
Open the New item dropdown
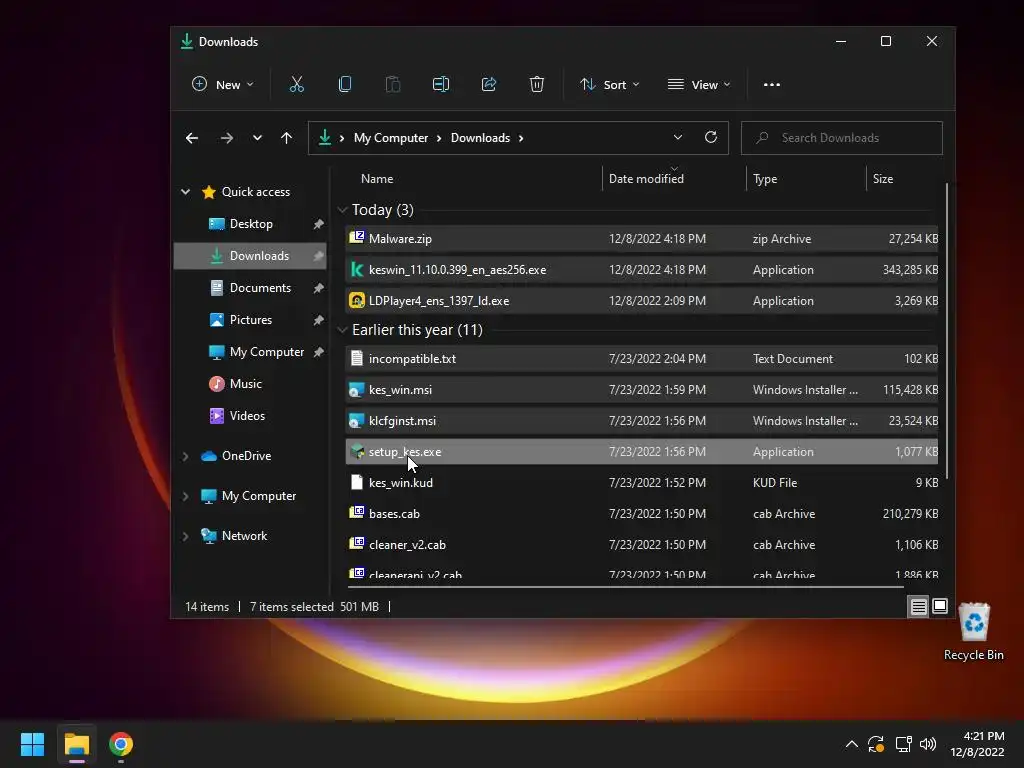(x=223, y=84)
